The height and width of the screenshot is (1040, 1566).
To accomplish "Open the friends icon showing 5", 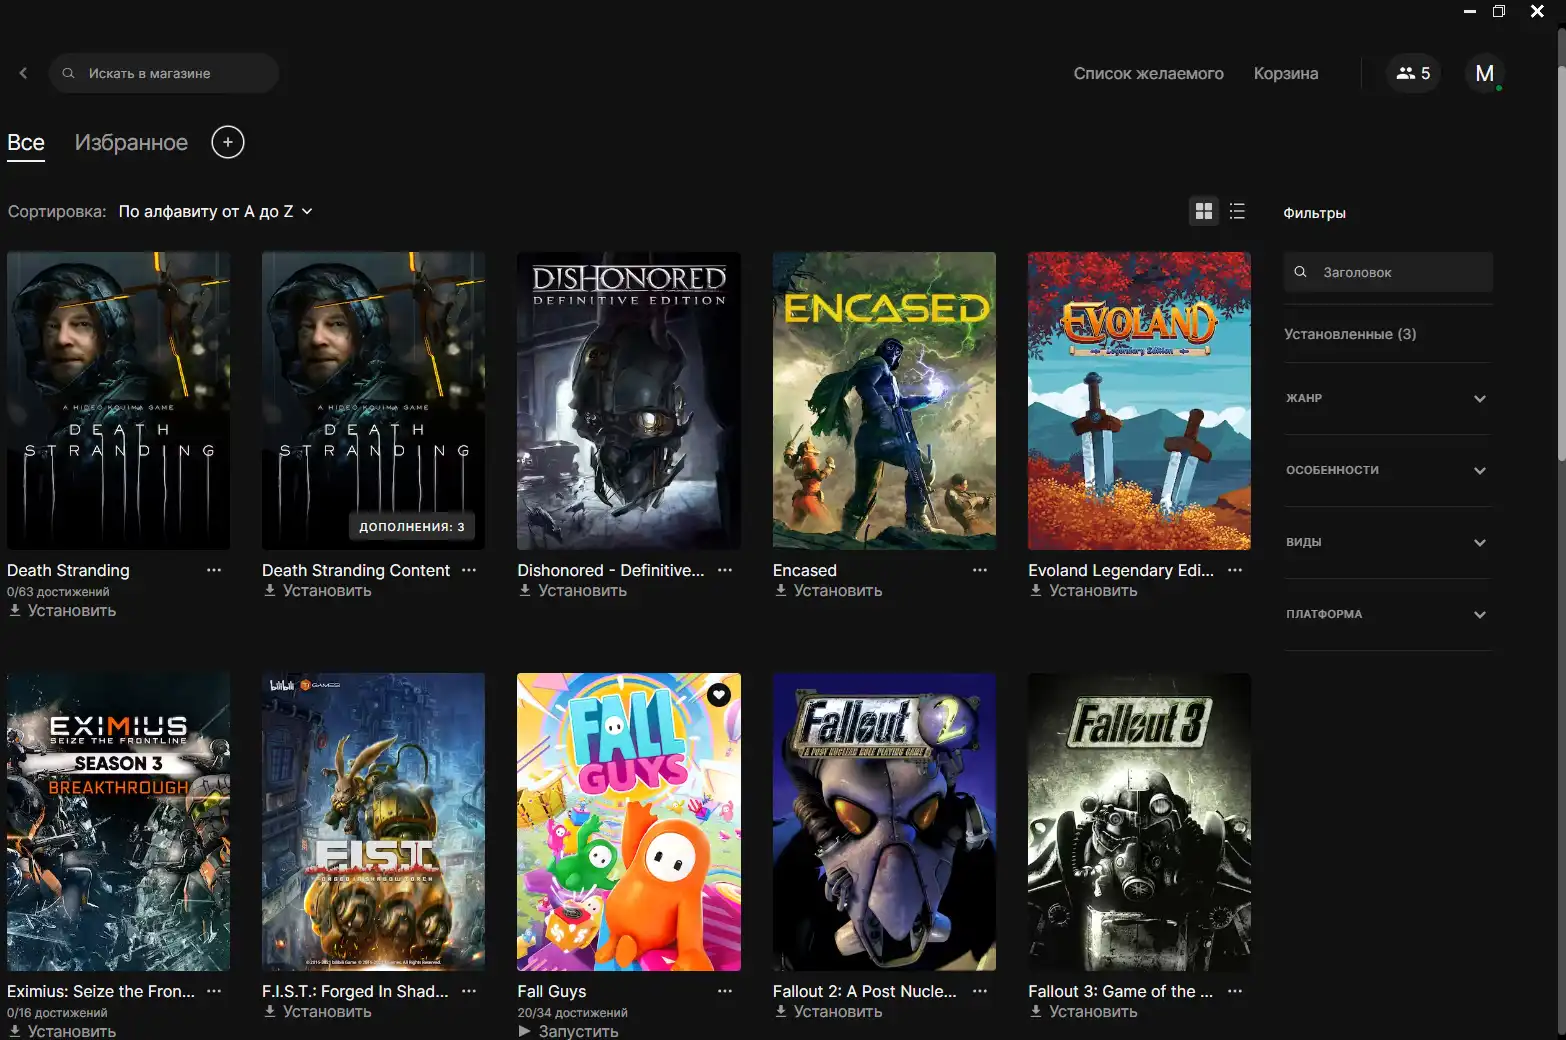I will [x=1413, y=73].
